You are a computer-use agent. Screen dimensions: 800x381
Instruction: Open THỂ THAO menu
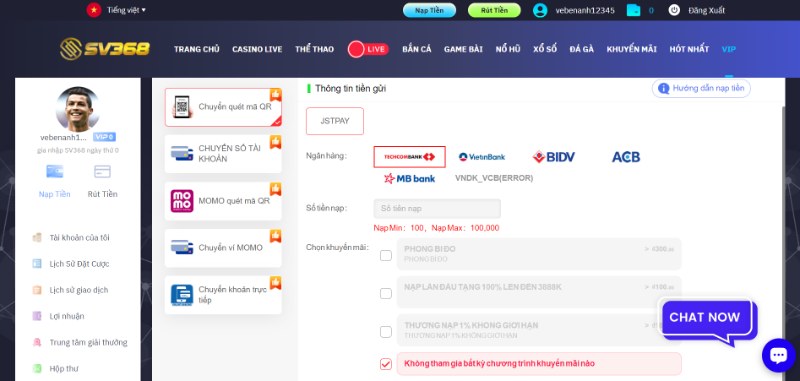[314, 49]
